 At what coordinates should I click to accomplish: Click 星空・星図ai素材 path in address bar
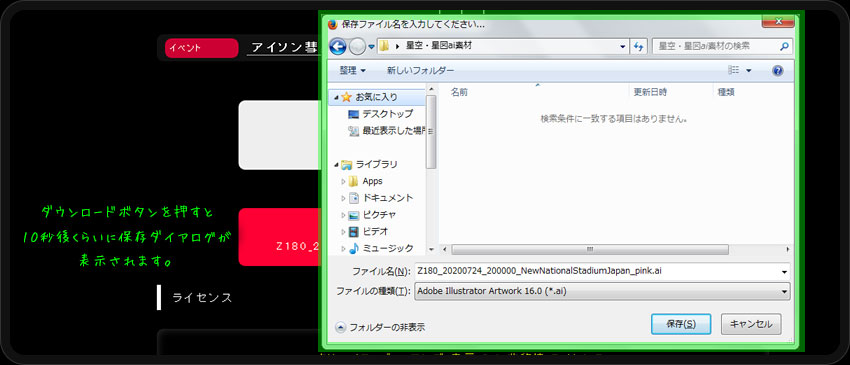pos(439,47)
